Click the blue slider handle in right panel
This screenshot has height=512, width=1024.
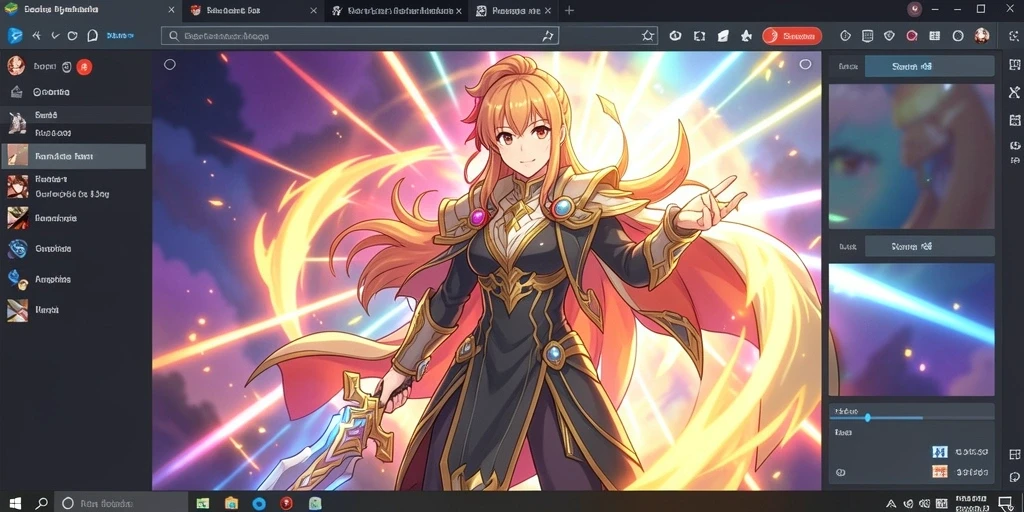pyautogui.click(x=868, y=417)
